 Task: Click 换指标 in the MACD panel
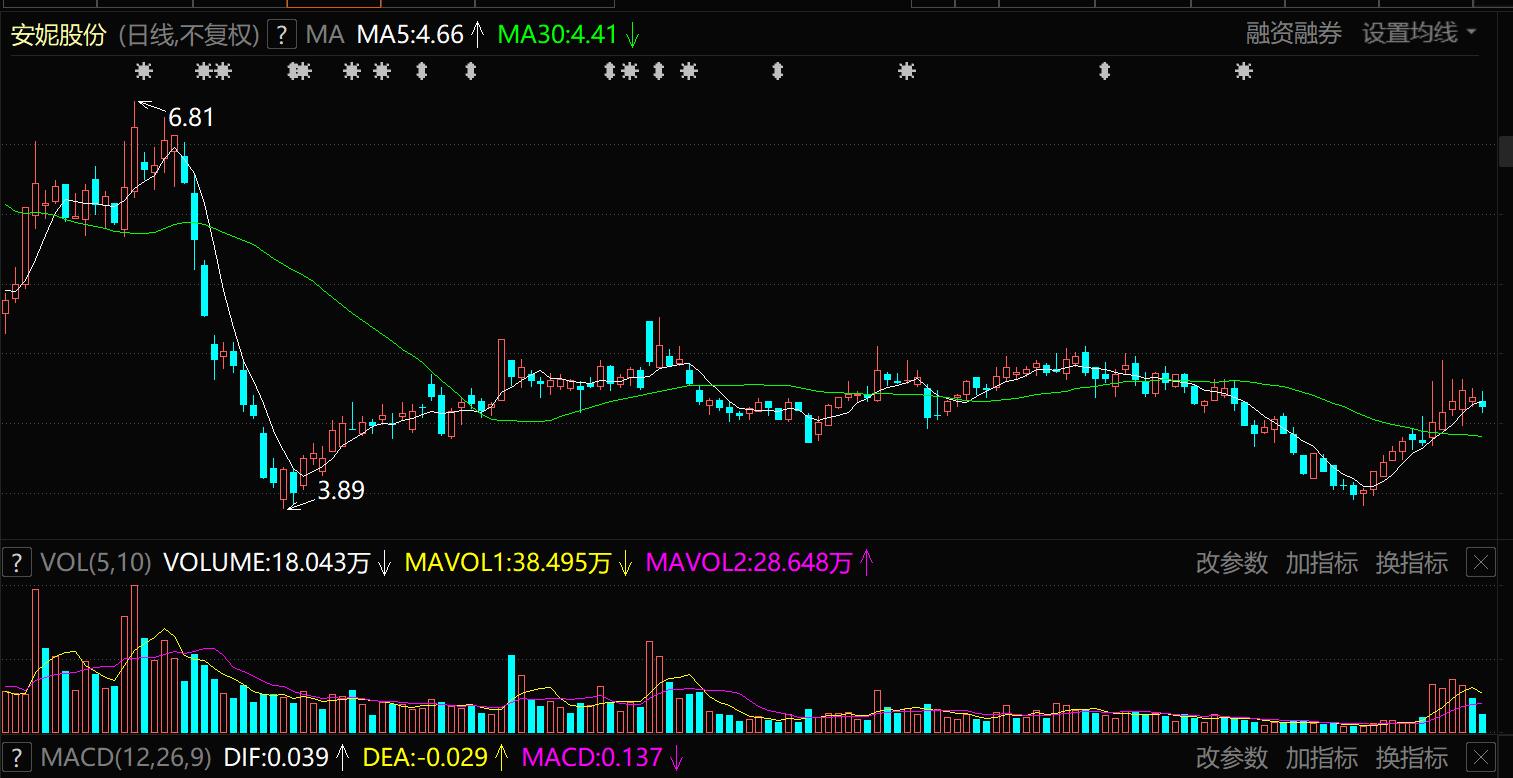[1412, 757]
